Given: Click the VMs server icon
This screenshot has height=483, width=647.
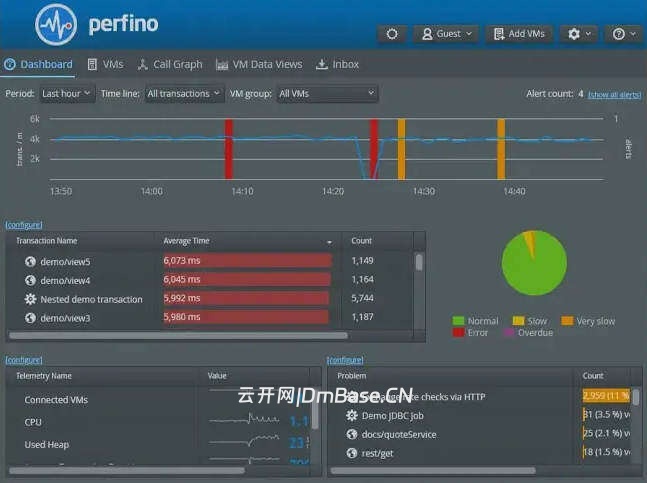Looking at the screenshot, I should point(92,64).
